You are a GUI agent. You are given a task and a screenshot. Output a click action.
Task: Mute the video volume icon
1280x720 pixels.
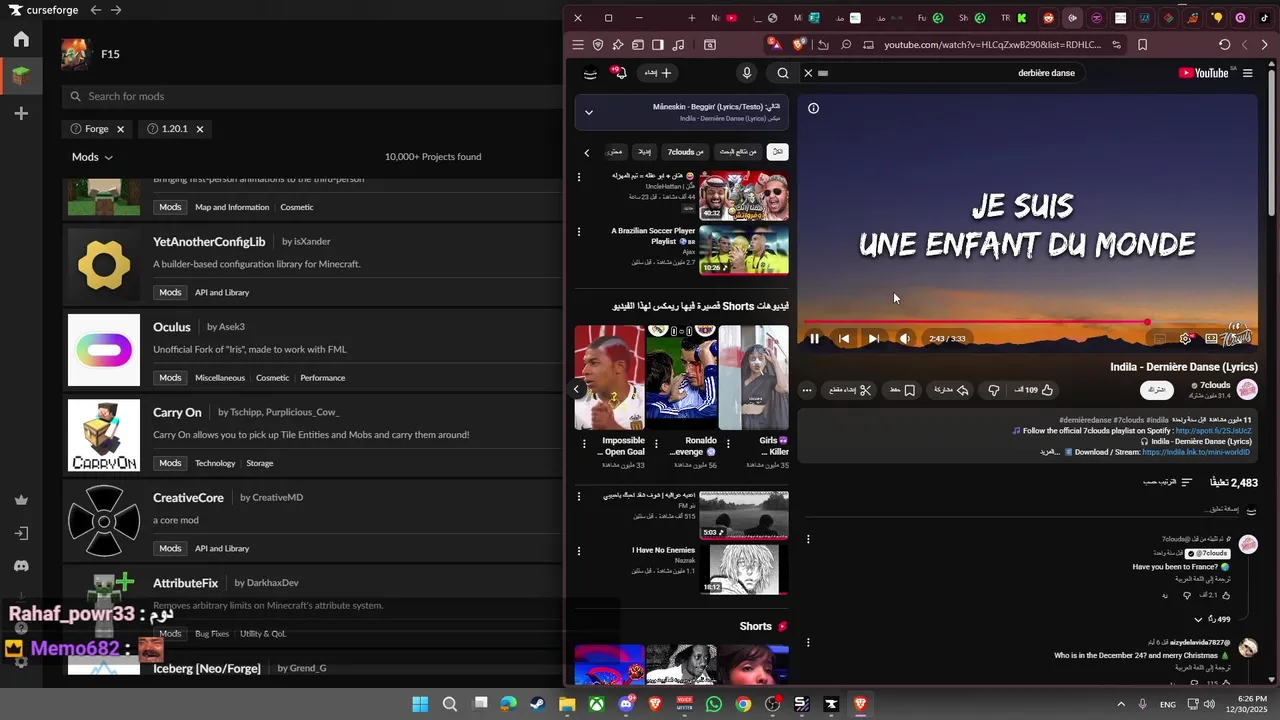(x=904, y=339)
